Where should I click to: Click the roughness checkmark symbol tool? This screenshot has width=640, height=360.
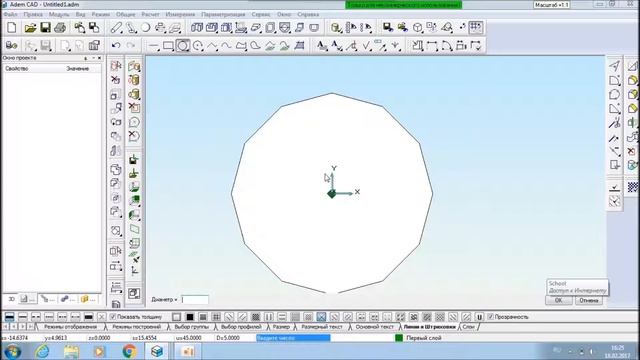pos(366,46)
